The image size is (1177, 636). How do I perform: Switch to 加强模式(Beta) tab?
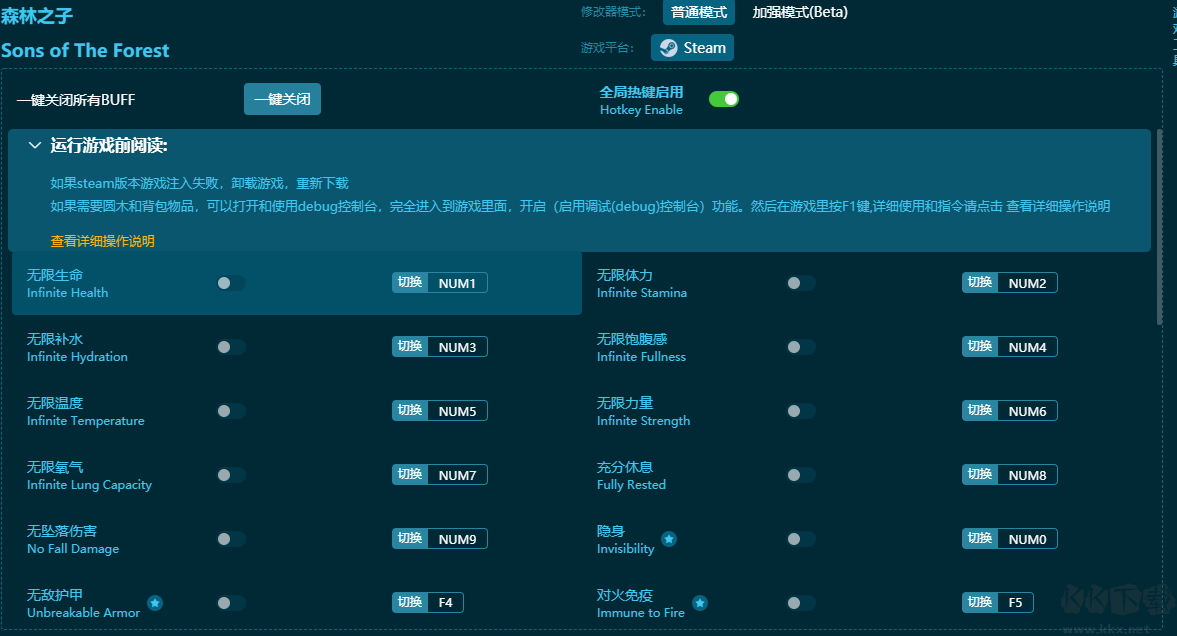pos(800,12)
